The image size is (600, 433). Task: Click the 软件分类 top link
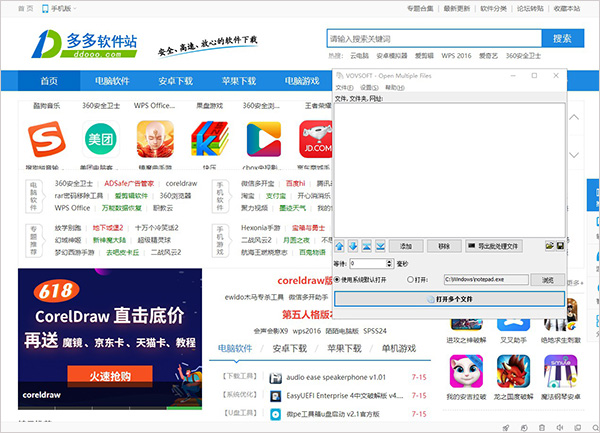click(x=493, y=8)
